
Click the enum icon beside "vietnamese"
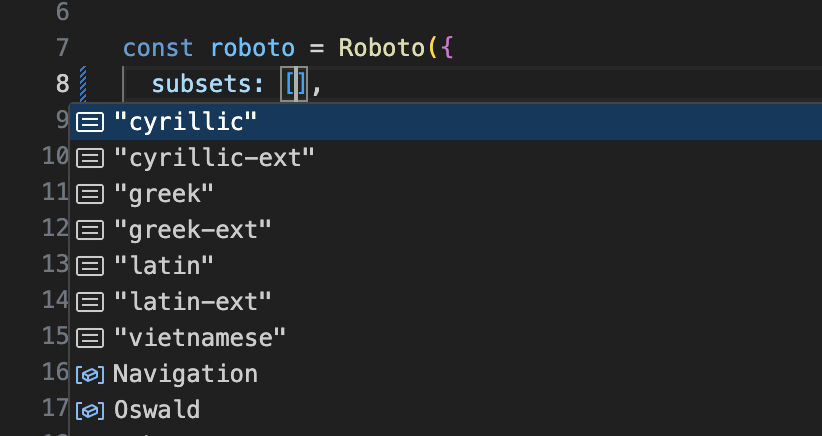click(x=90, y=338)
